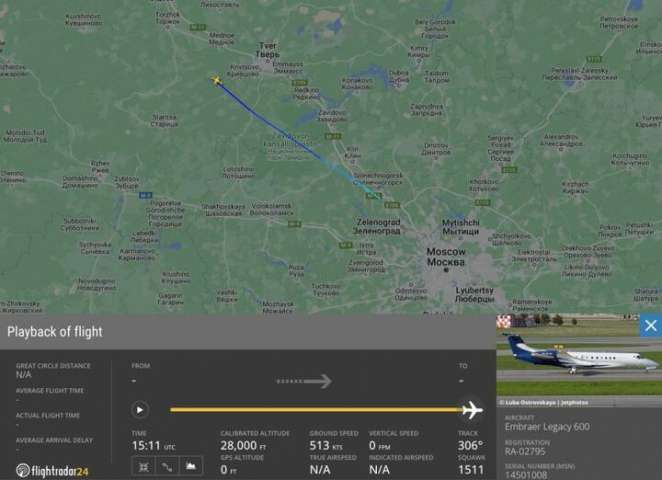Click the Mytishchi label on map
This screenshot has width=662, height=480.
[x=461, y=227]
